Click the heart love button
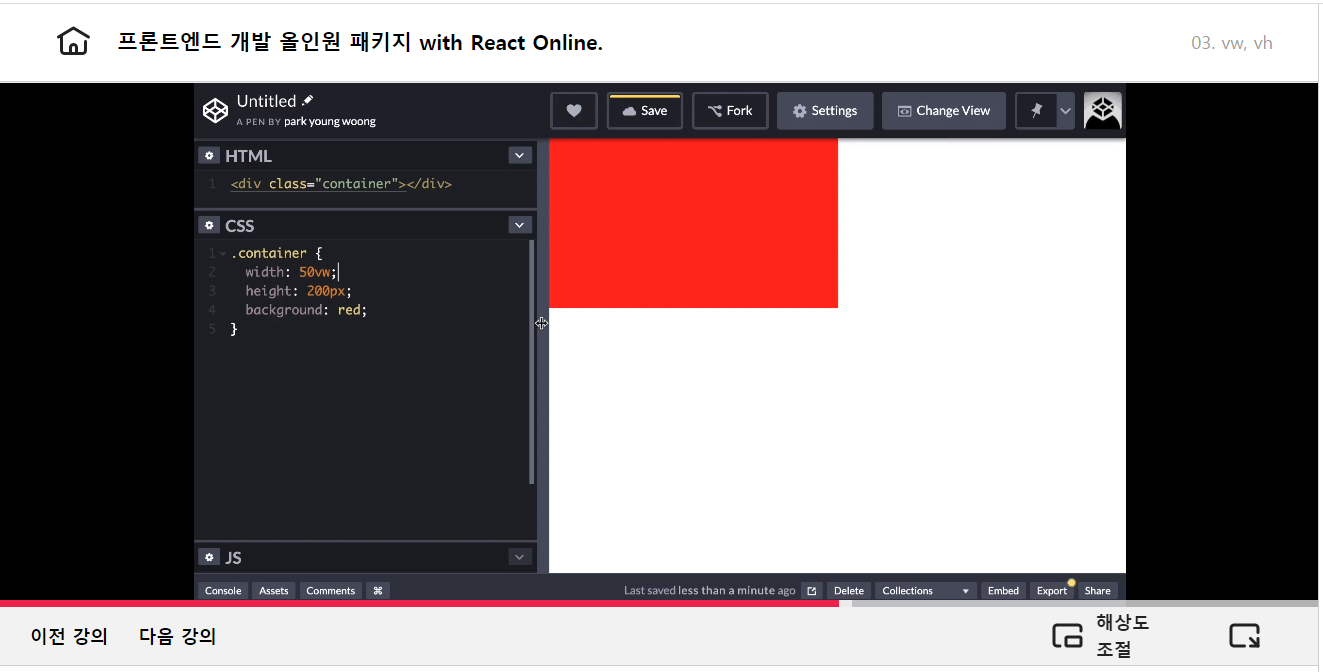 [x=574, y=111]
